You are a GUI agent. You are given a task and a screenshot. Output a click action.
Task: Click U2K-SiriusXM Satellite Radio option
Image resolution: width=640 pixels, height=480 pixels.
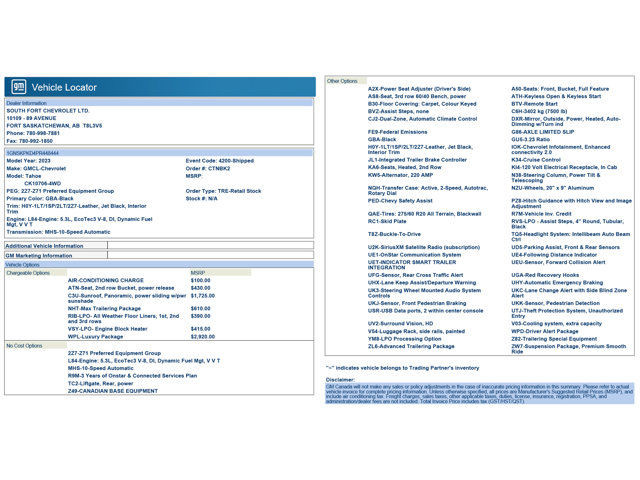point(424,247)
